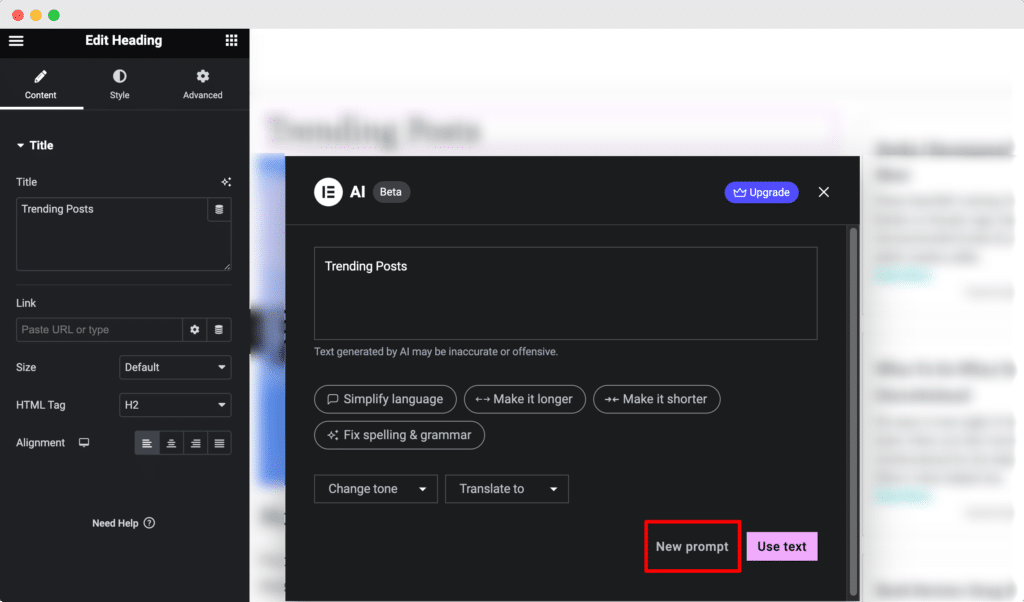1024x602 pixels.
Task: Open the Size dropdown
Action: 175,367
